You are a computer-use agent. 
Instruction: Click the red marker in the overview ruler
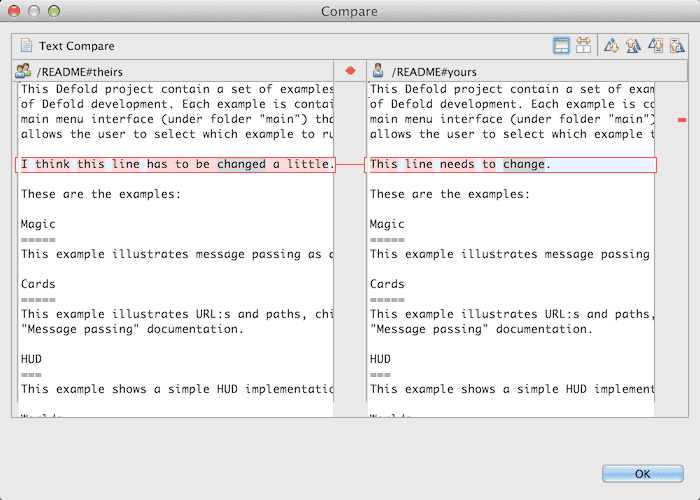pyautogui.click(x=682, y=120)
